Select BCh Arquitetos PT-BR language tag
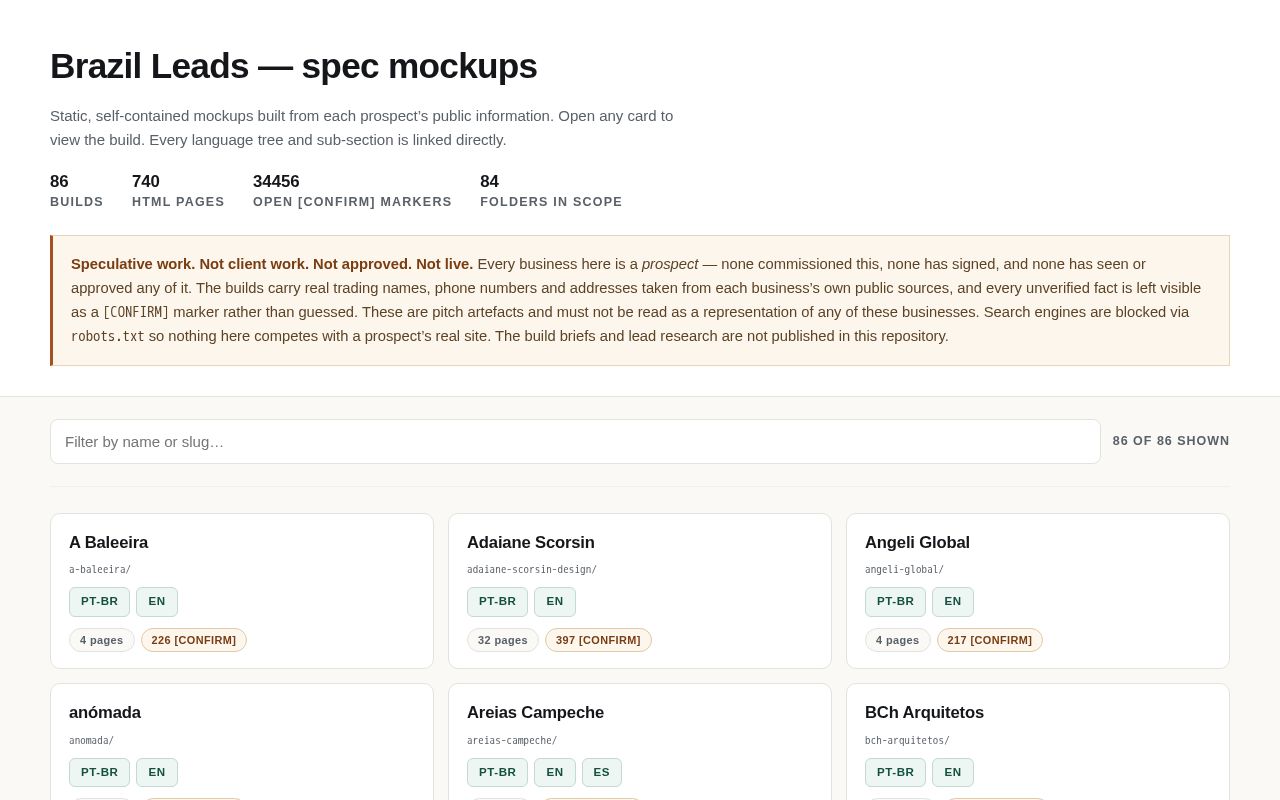The image size is (1280, 800). [895, 772]
